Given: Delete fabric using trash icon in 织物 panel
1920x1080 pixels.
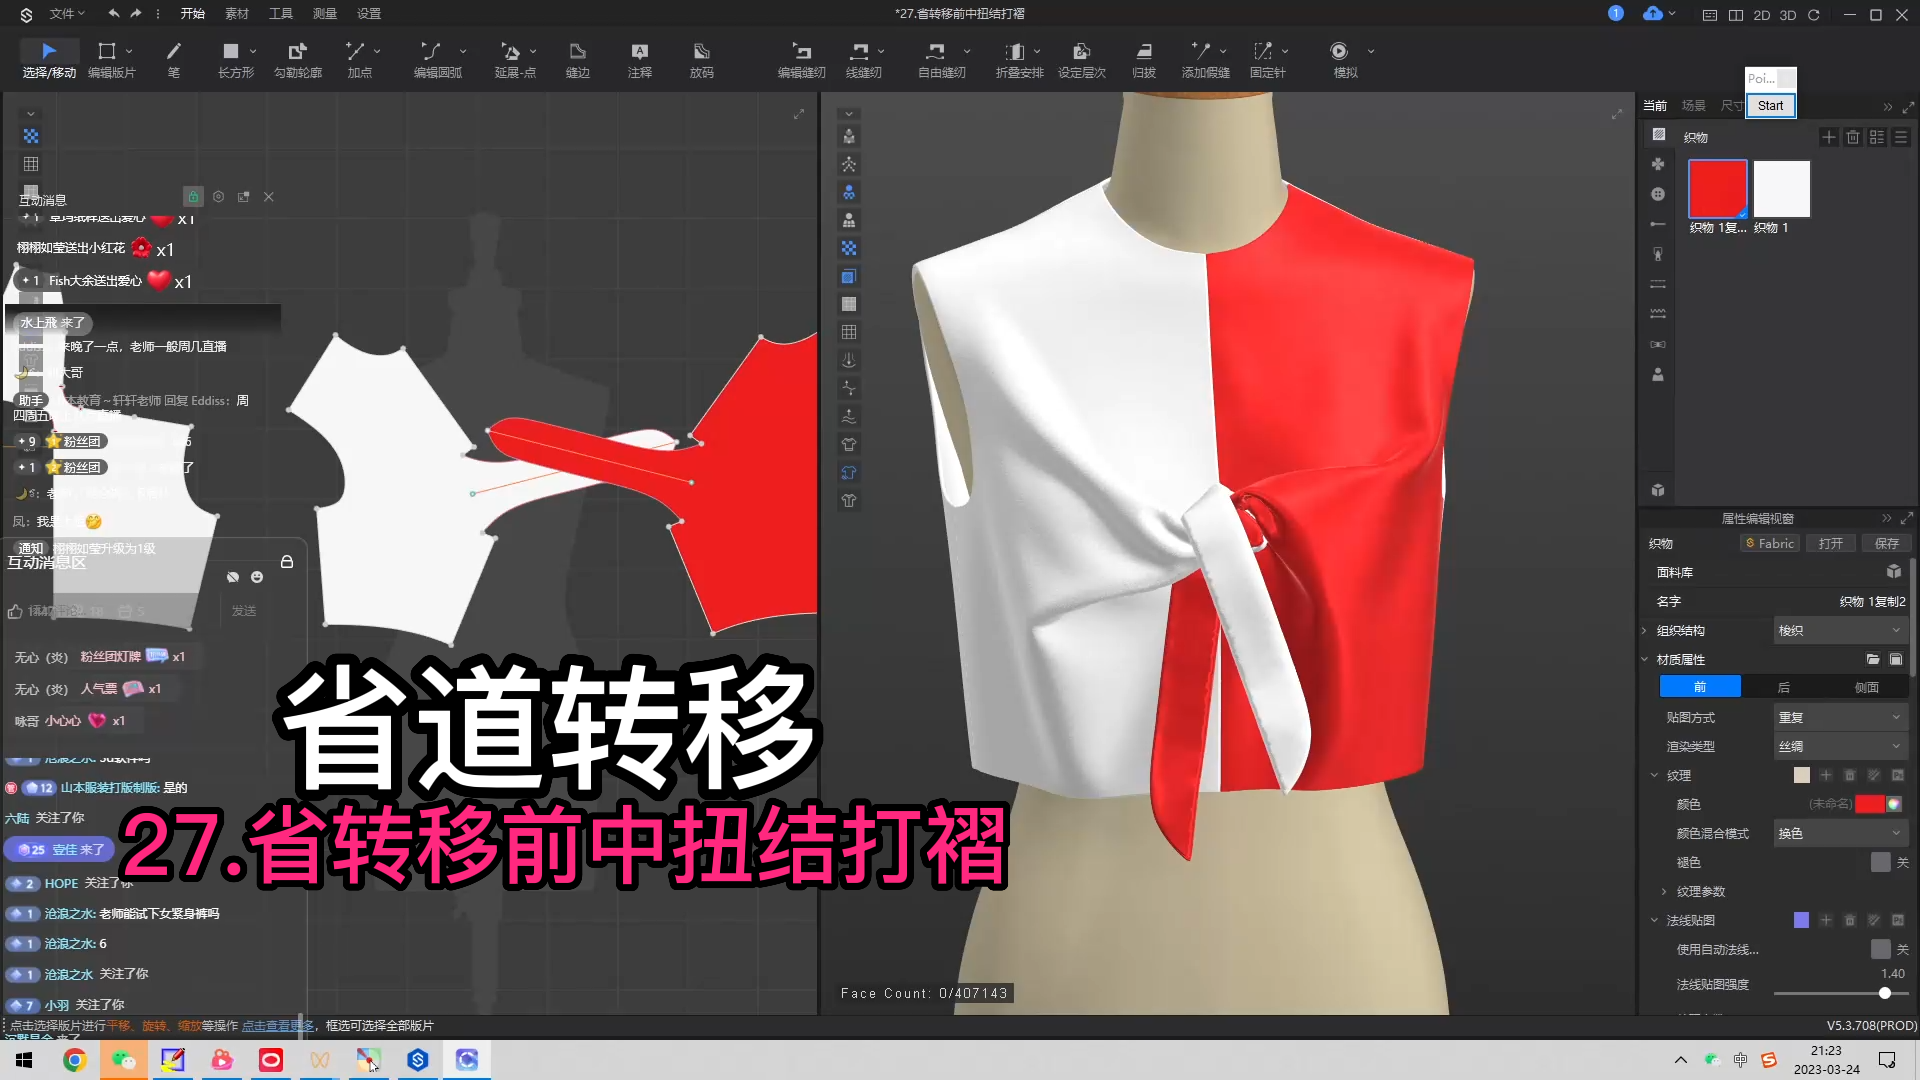Looking at the screenshot, I should [x=1853, y=137].
